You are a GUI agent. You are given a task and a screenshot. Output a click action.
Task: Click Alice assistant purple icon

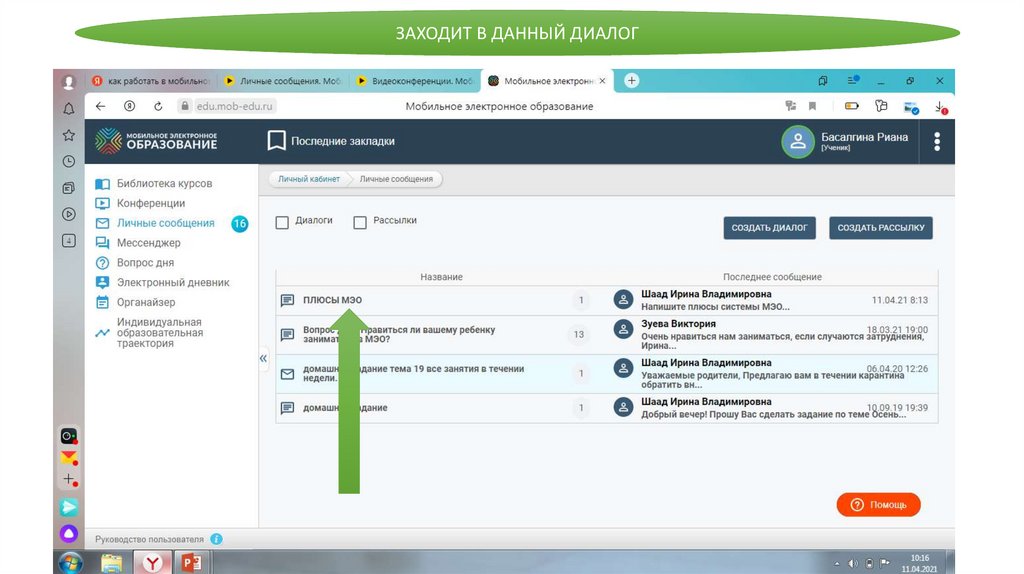tap(69, 534)
